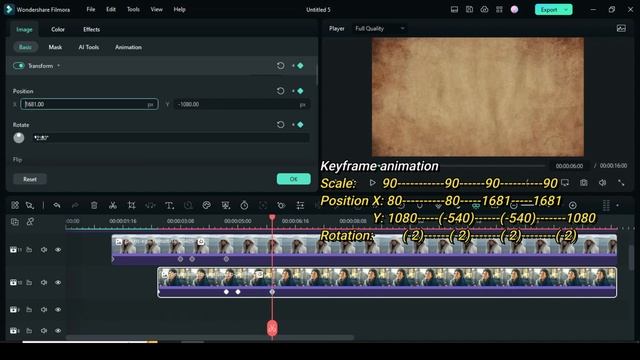
Task: Click the stopwatch speed icon
Action: coord(244,205)
